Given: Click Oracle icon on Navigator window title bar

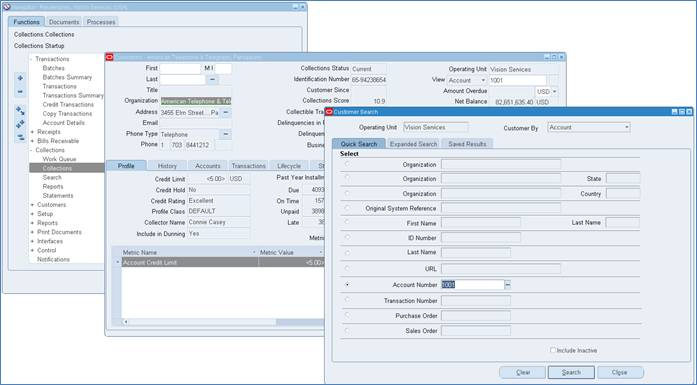Looking at the screenshot, I should 6,7.
